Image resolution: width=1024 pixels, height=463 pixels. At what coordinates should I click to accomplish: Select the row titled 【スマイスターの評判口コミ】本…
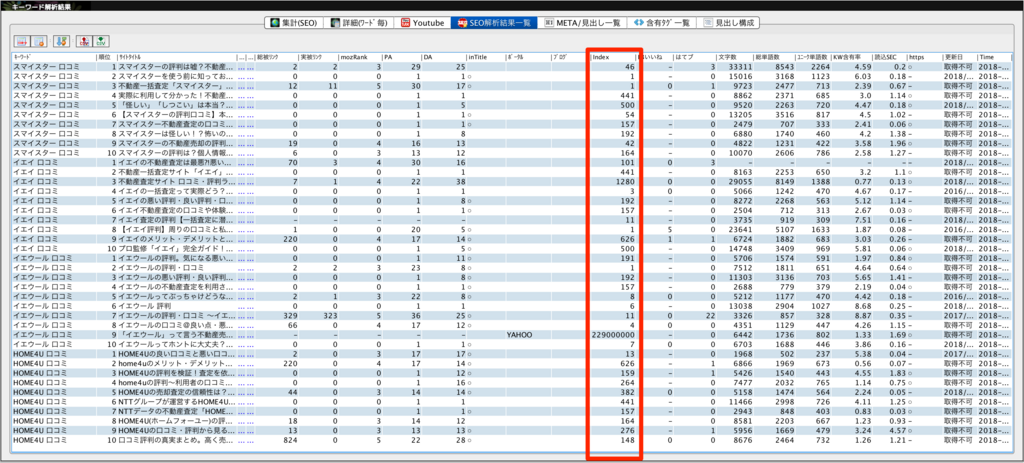click(x=511, y=114)
